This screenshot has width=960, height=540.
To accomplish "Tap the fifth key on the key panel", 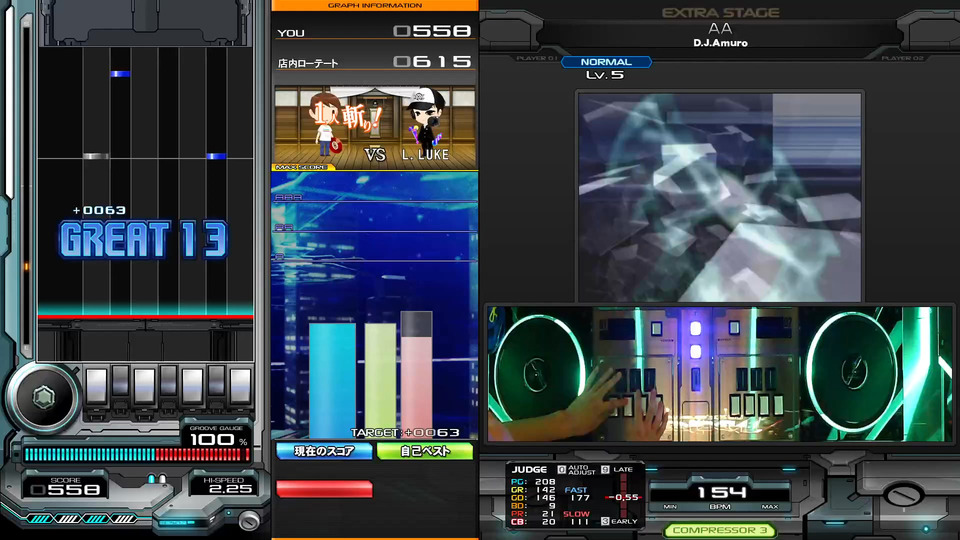I will 192,386.
